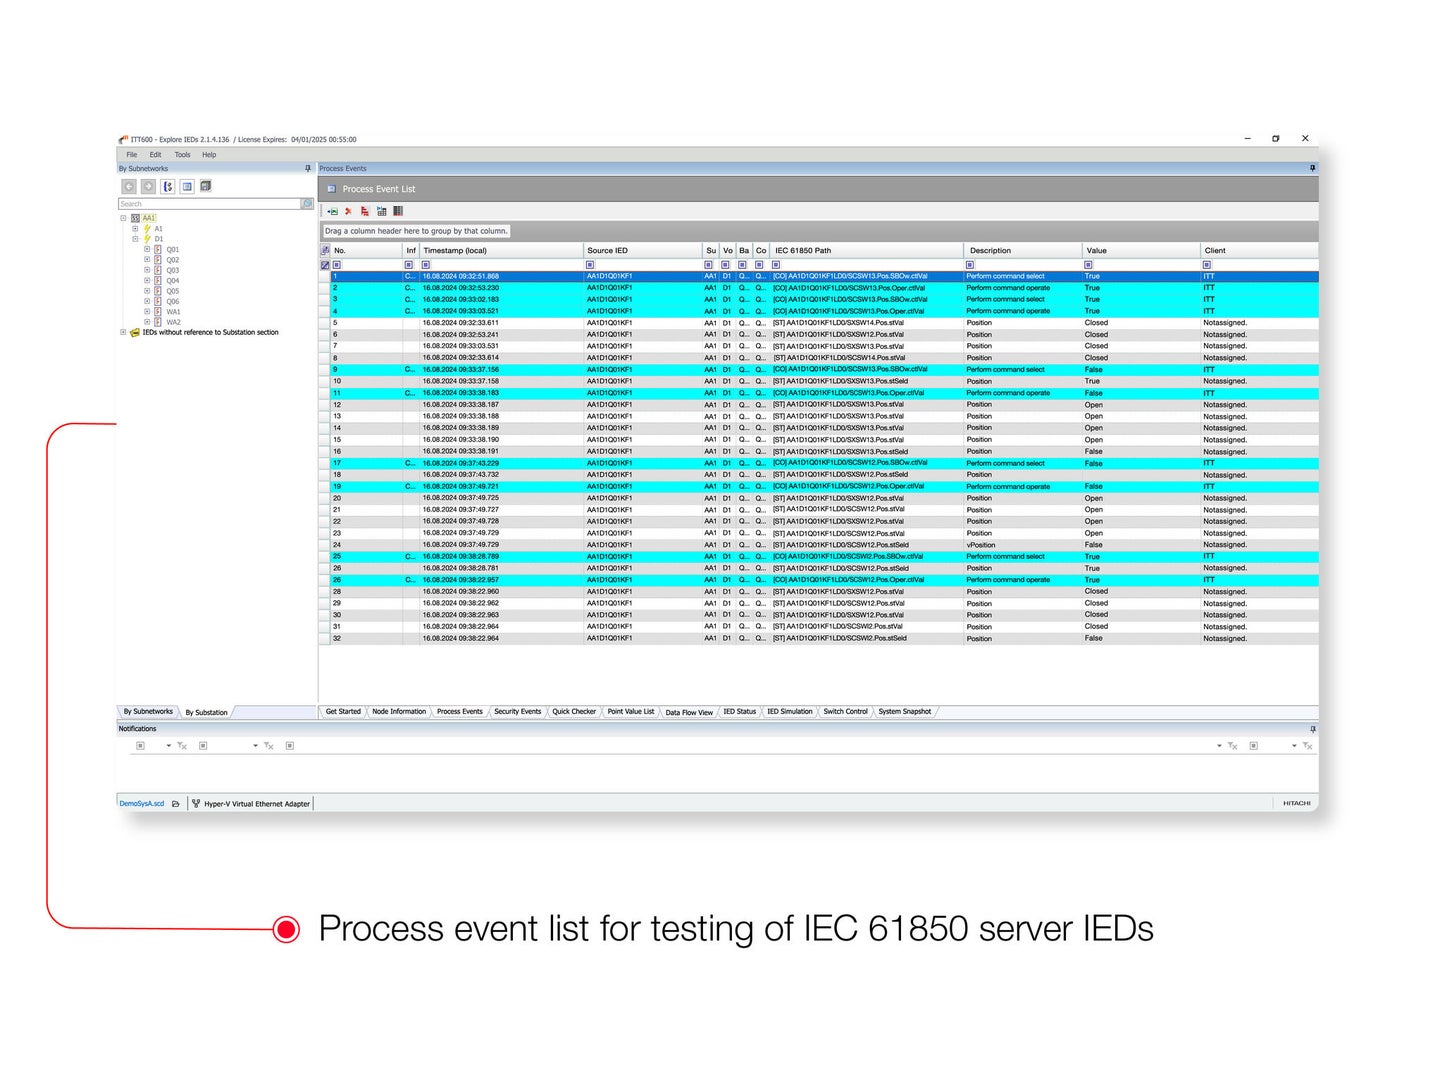Toggle the row filter icon in filter row

[325, 264]
